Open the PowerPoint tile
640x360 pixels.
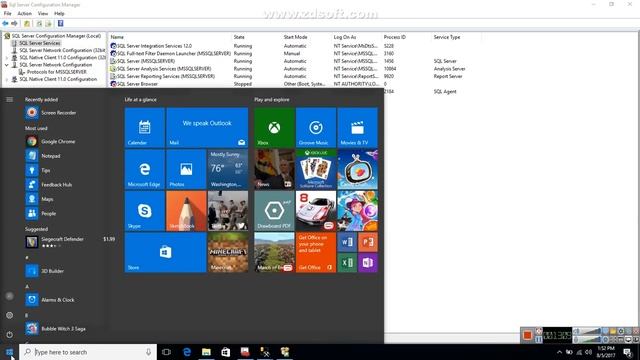pos(368,242)
